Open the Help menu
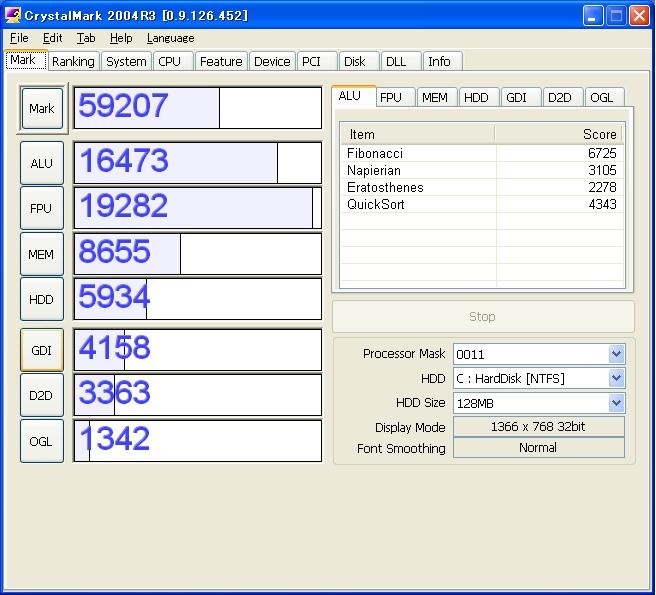 coord(121,38)
